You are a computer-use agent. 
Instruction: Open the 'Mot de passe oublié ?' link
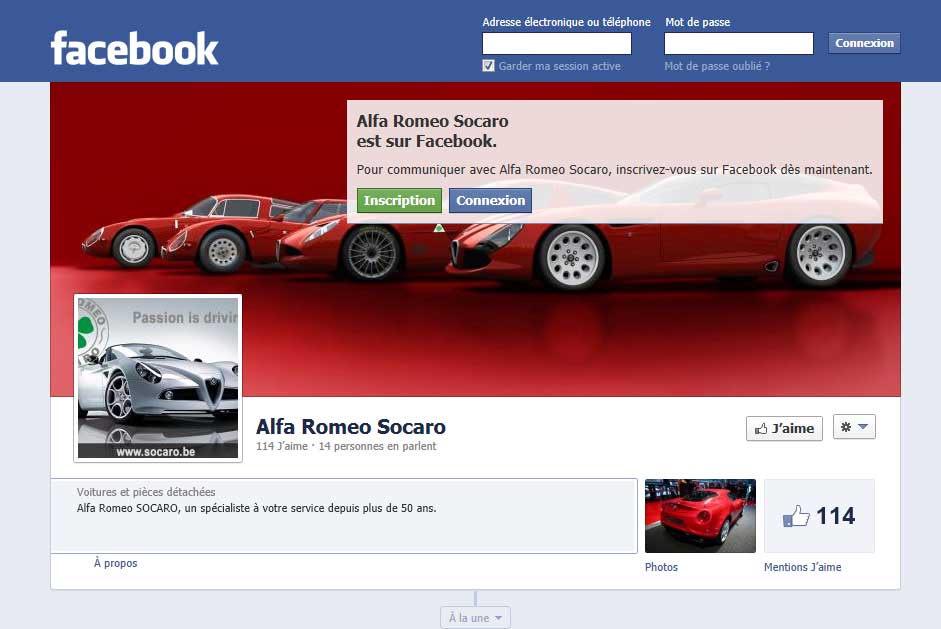717,66
